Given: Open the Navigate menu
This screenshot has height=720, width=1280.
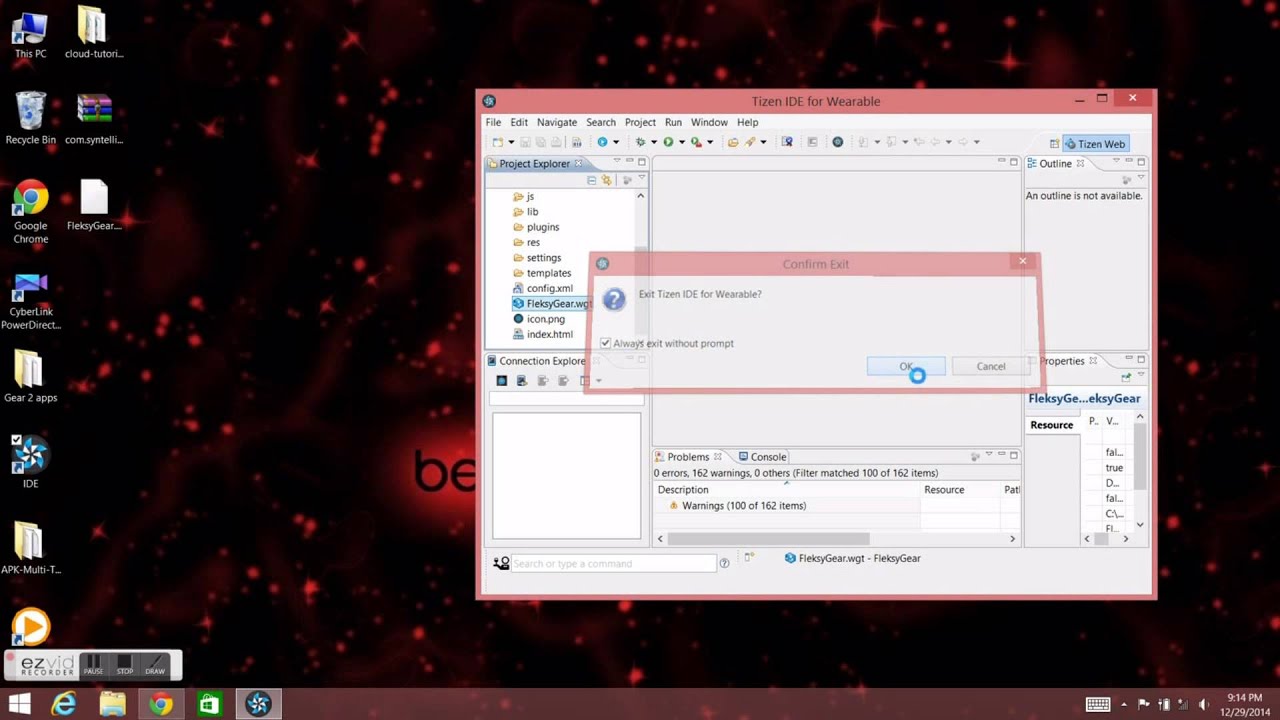Looking at the screenshot, I should pos(556,122).
